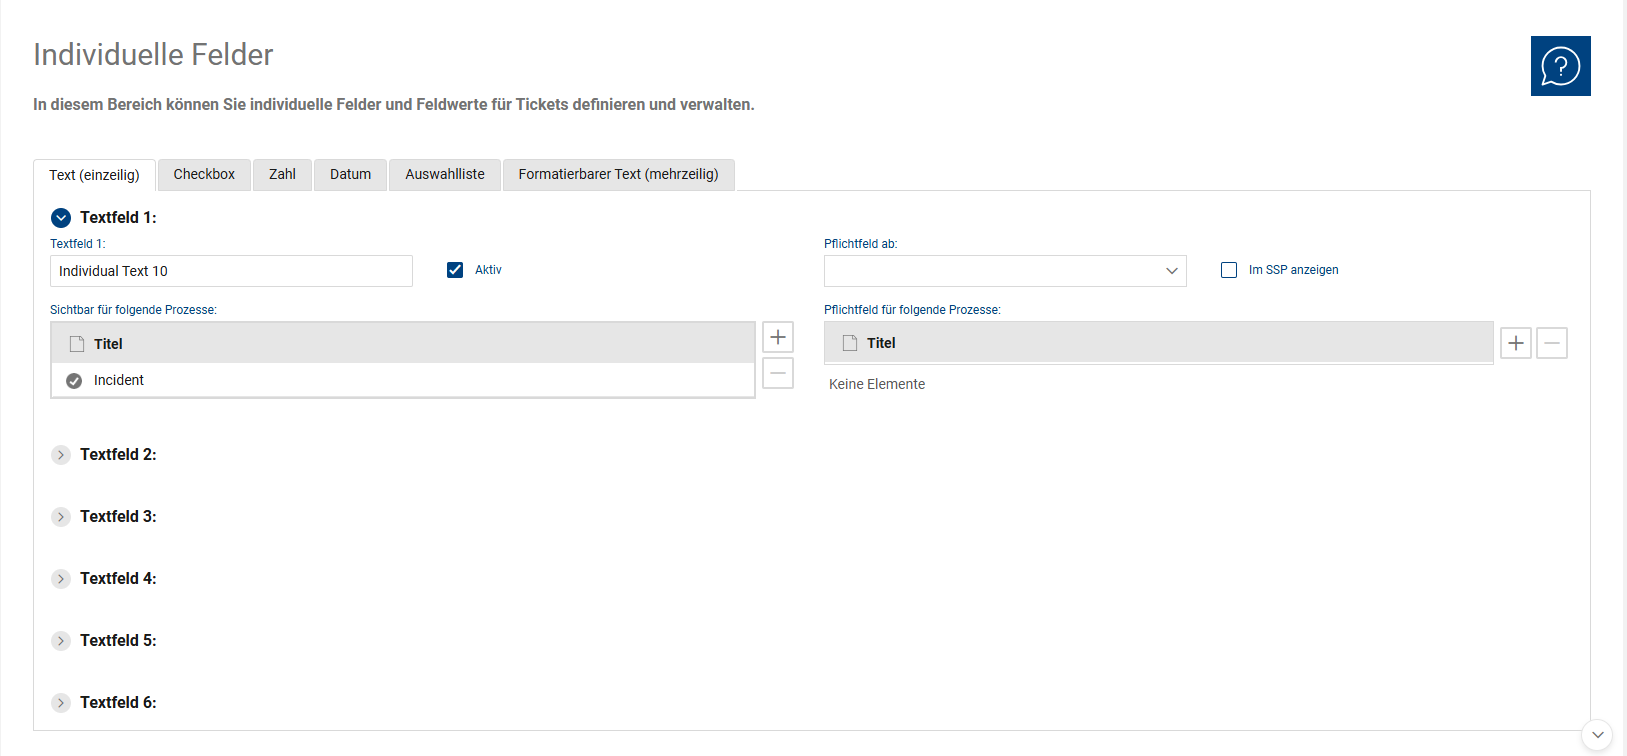Click the Titel column header in visible processes
The height and width of the screenshot is (756, 1627).
point(403,343)
